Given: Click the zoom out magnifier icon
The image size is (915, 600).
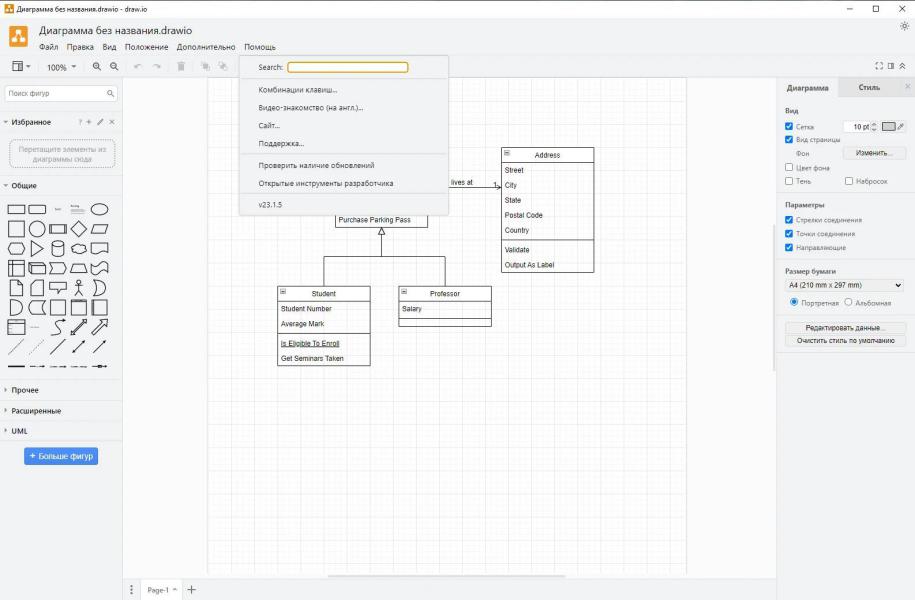Looking at the screenshot, I should (114, 67).
